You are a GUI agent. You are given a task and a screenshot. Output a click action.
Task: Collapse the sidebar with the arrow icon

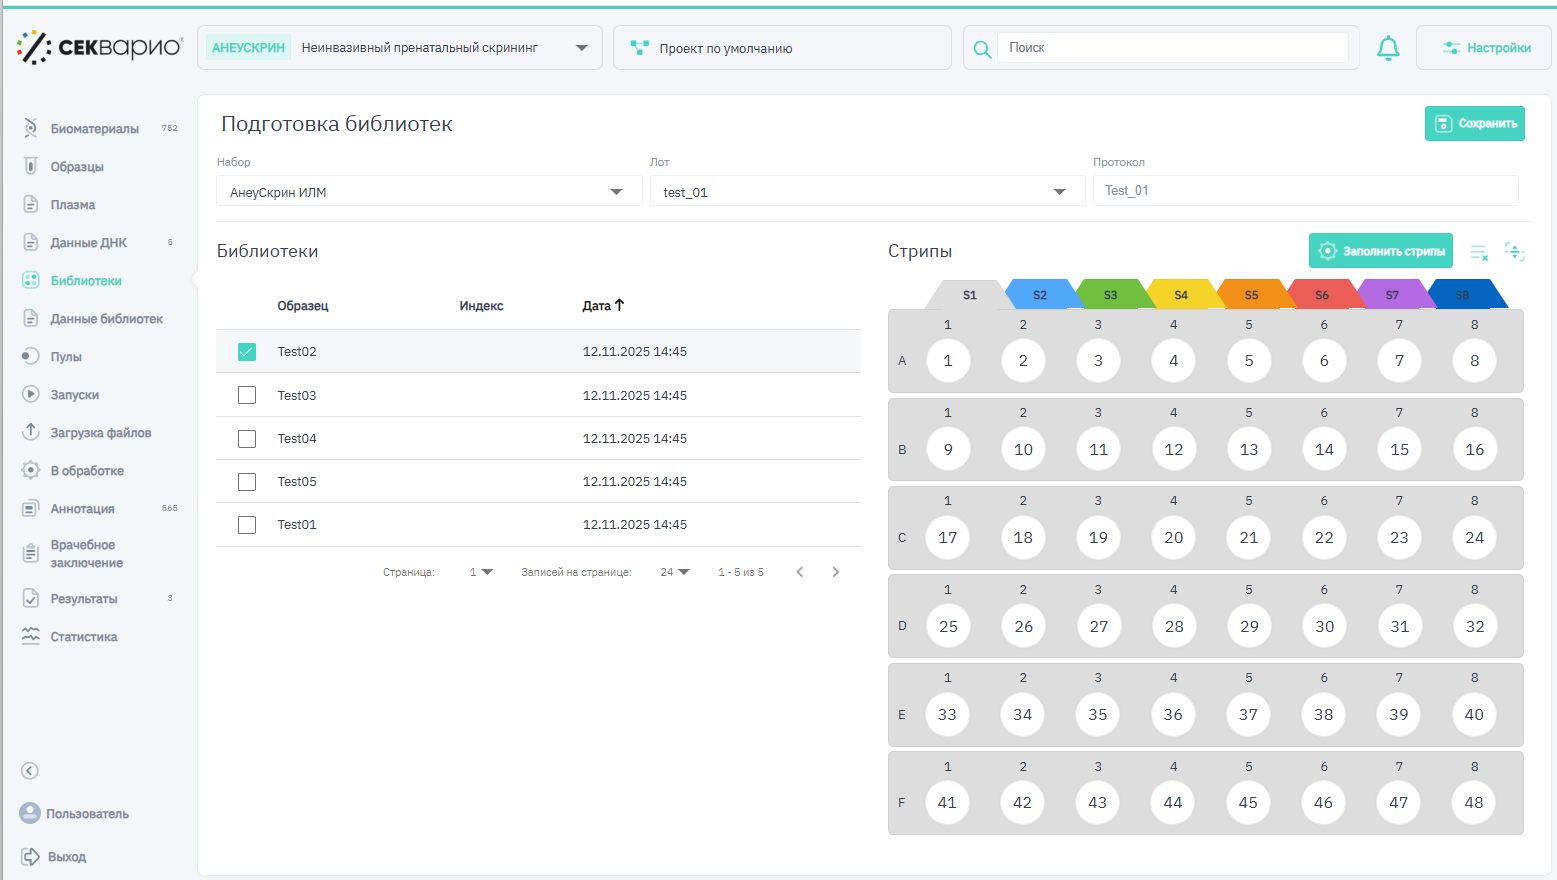[x=30, y=771]
